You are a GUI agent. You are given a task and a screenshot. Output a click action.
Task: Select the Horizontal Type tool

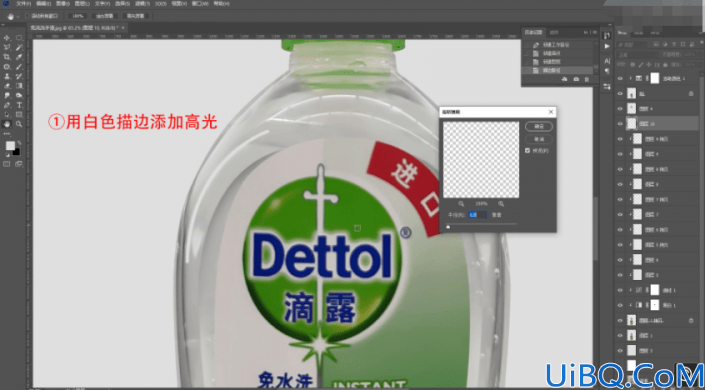pos(19,104)
